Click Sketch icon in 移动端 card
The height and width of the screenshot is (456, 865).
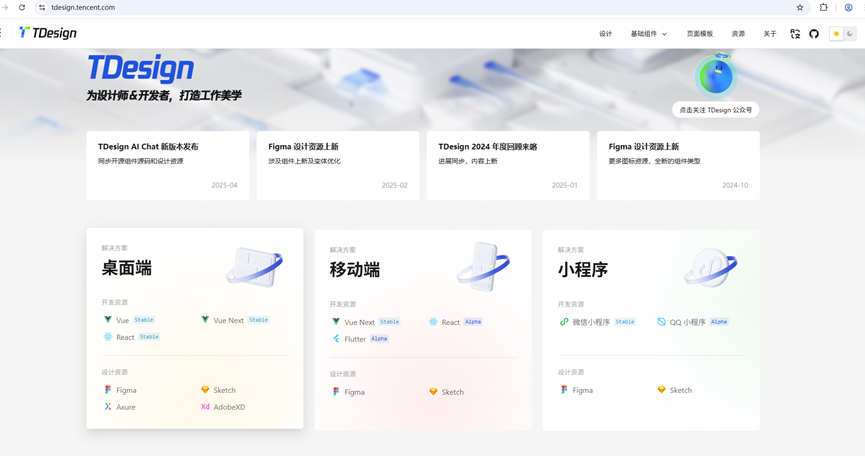click(x=433, y=391)
